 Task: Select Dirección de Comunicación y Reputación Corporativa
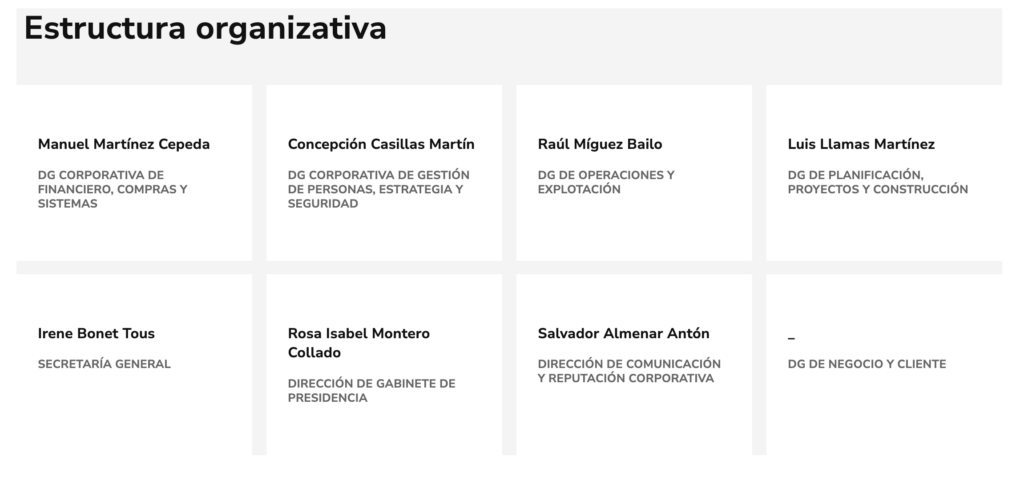tap(629, 371)
